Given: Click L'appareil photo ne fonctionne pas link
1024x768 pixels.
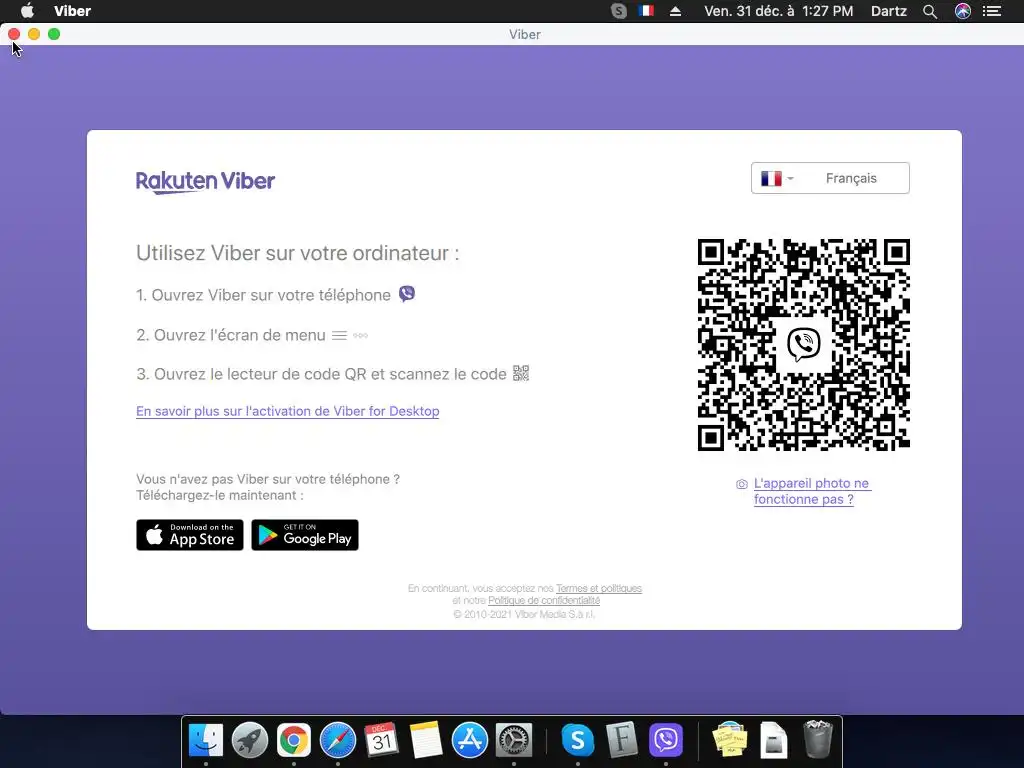Looking at the screenshot, I should click(812, 491).
